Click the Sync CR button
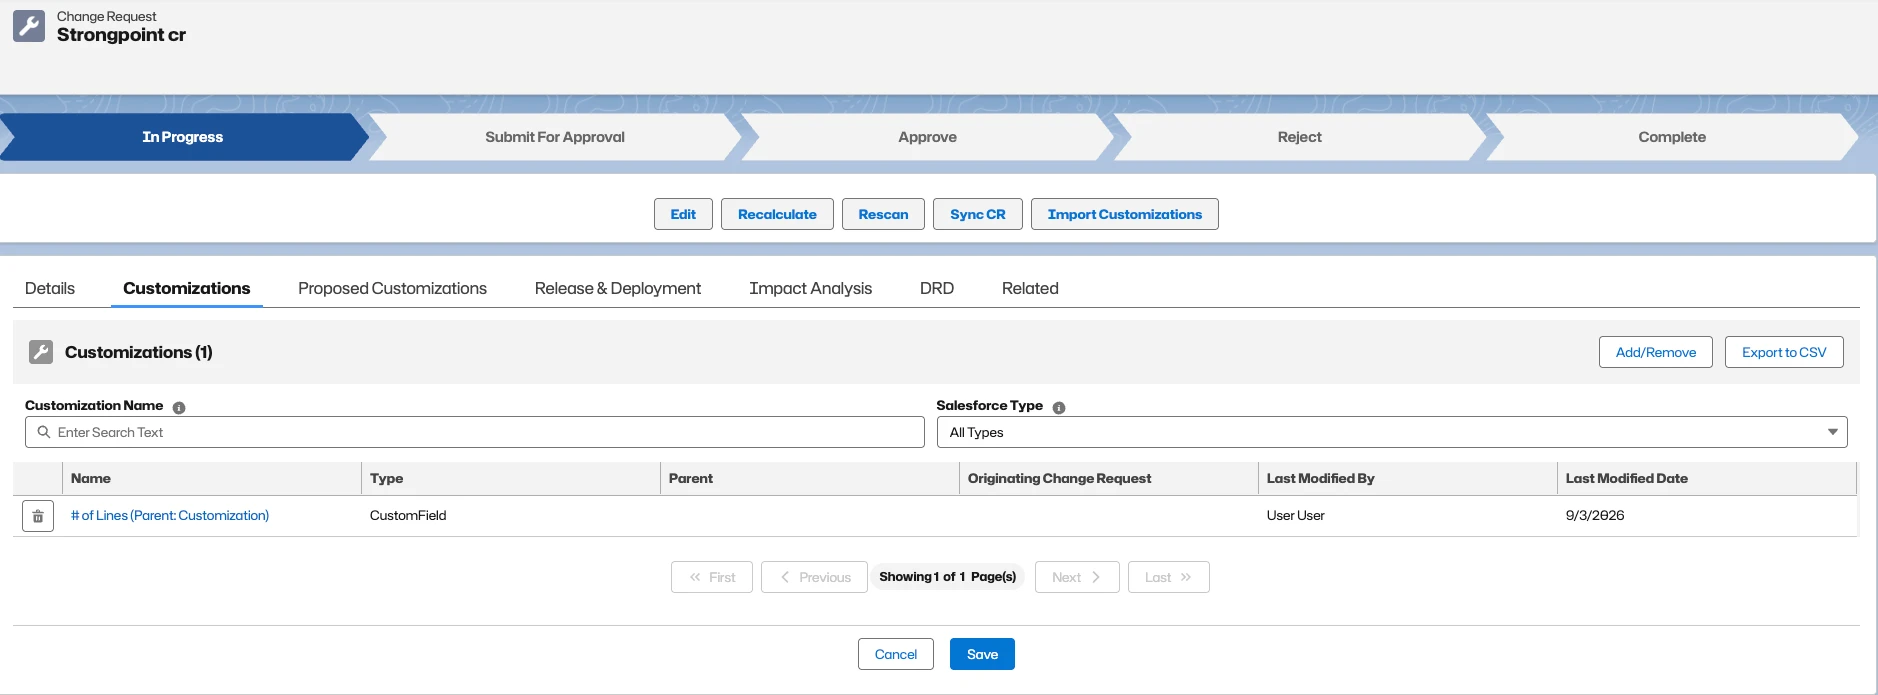The height and width of the screenshot is (695, 1878). point(978,214)
